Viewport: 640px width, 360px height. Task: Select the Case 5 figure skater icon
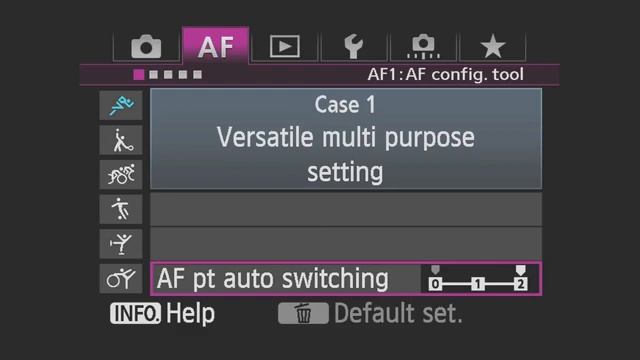pos(121,244)
